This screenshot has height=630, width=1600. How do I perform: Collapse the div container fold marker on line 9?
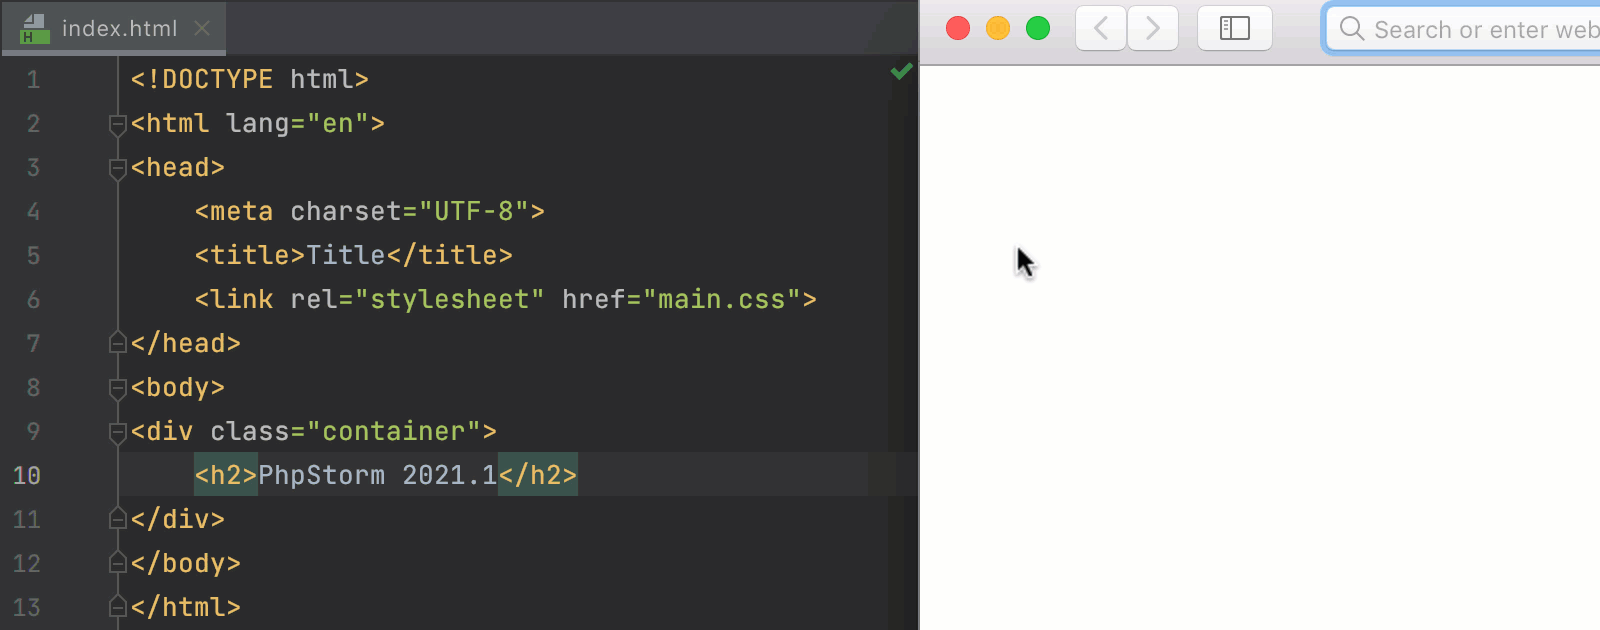tap(118, 432)
